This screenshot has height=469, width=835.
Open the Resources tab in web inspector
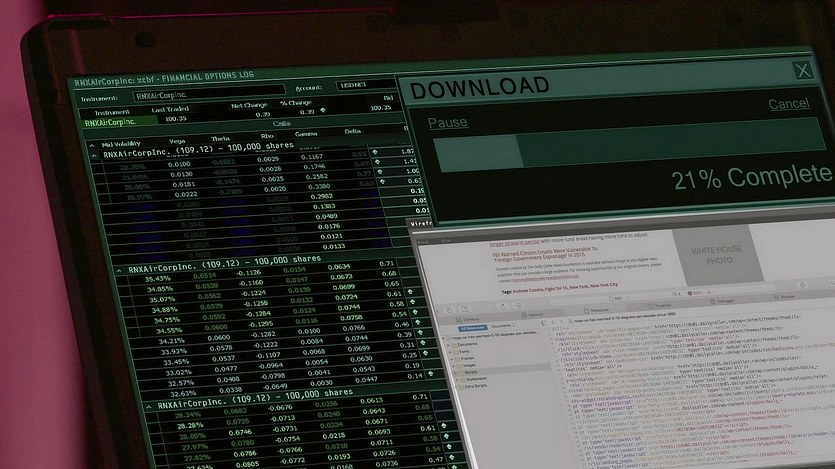coord(596,310)
